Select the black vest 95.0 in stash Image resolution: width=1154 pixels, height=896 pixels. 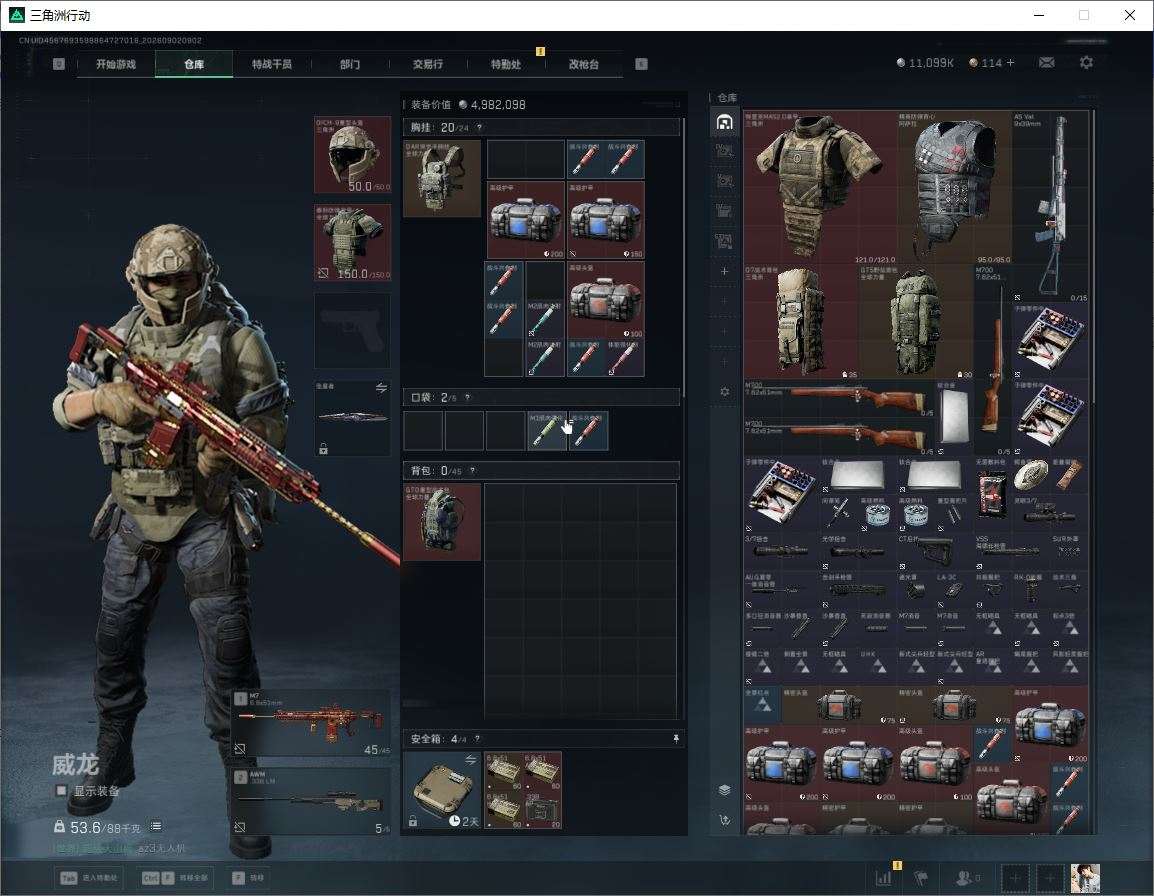[x=954, y=188]
